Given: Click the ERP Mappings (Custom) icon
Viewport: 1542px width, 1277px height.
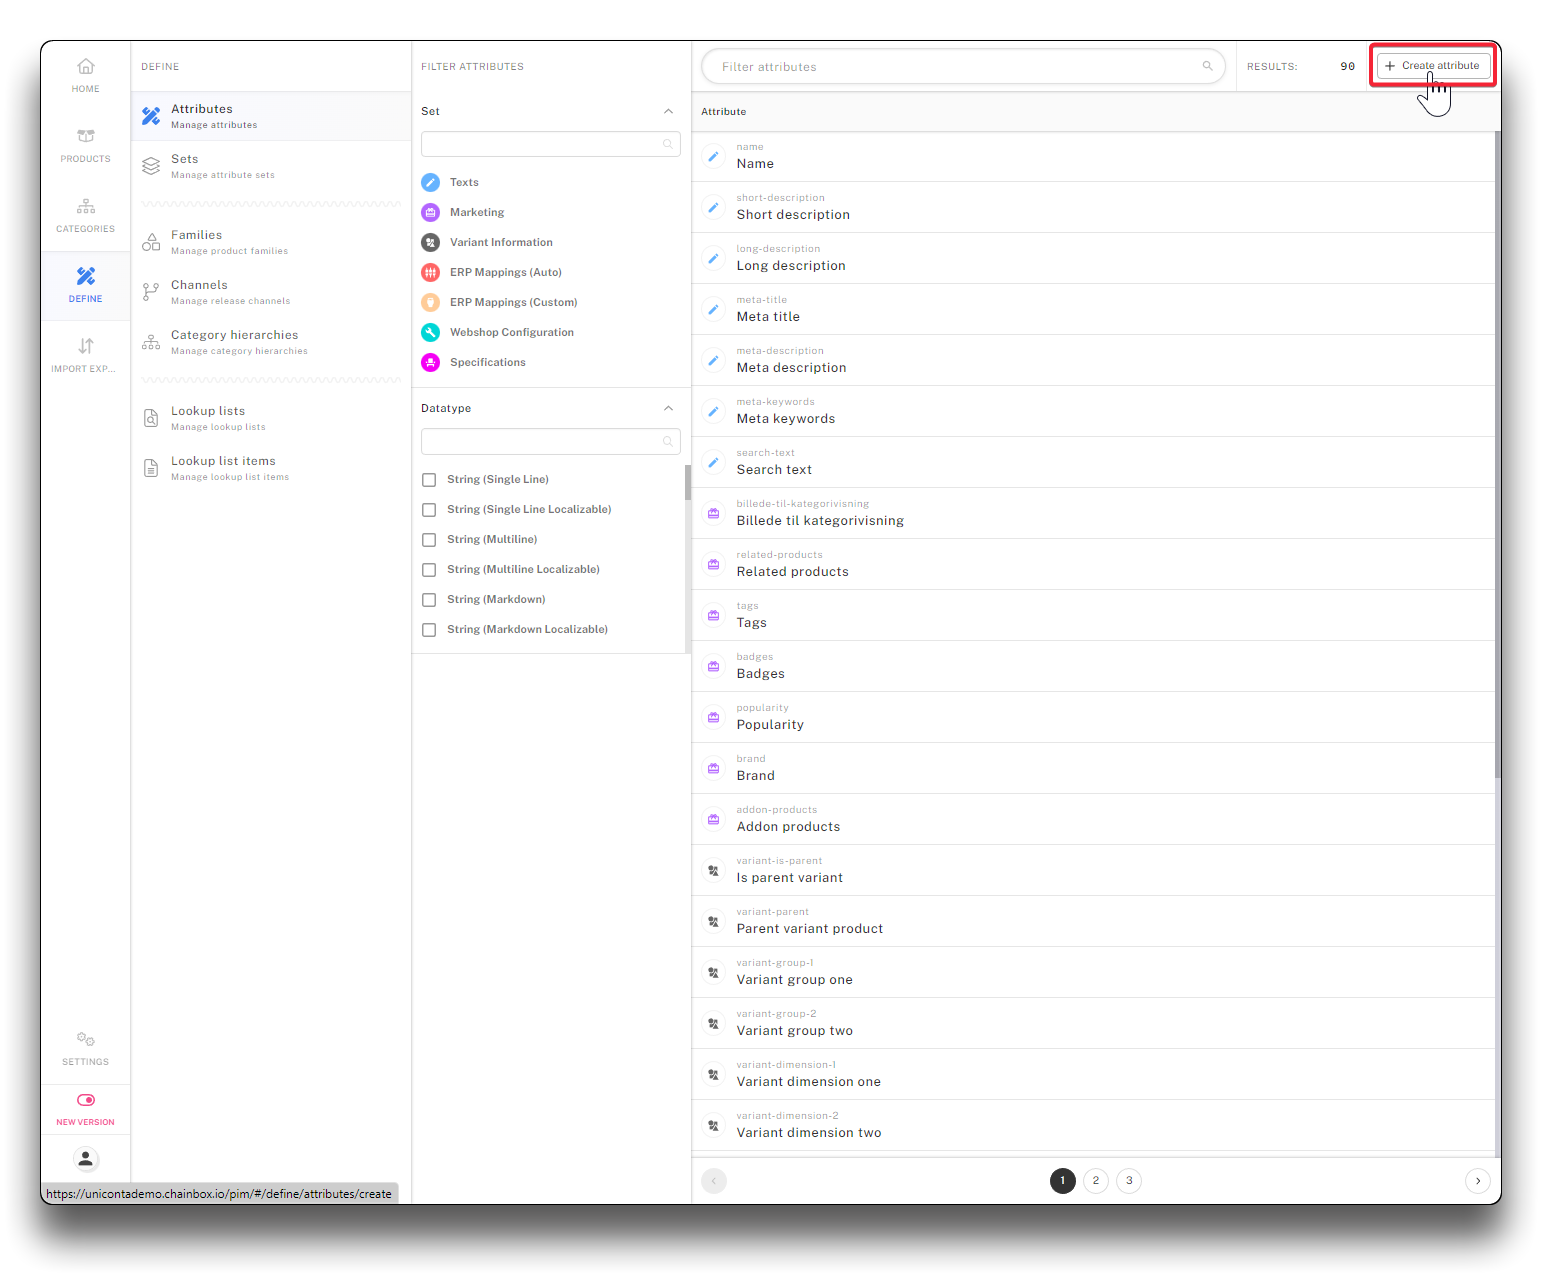Looking at the screenshot, I should click(x=431, y=302).
